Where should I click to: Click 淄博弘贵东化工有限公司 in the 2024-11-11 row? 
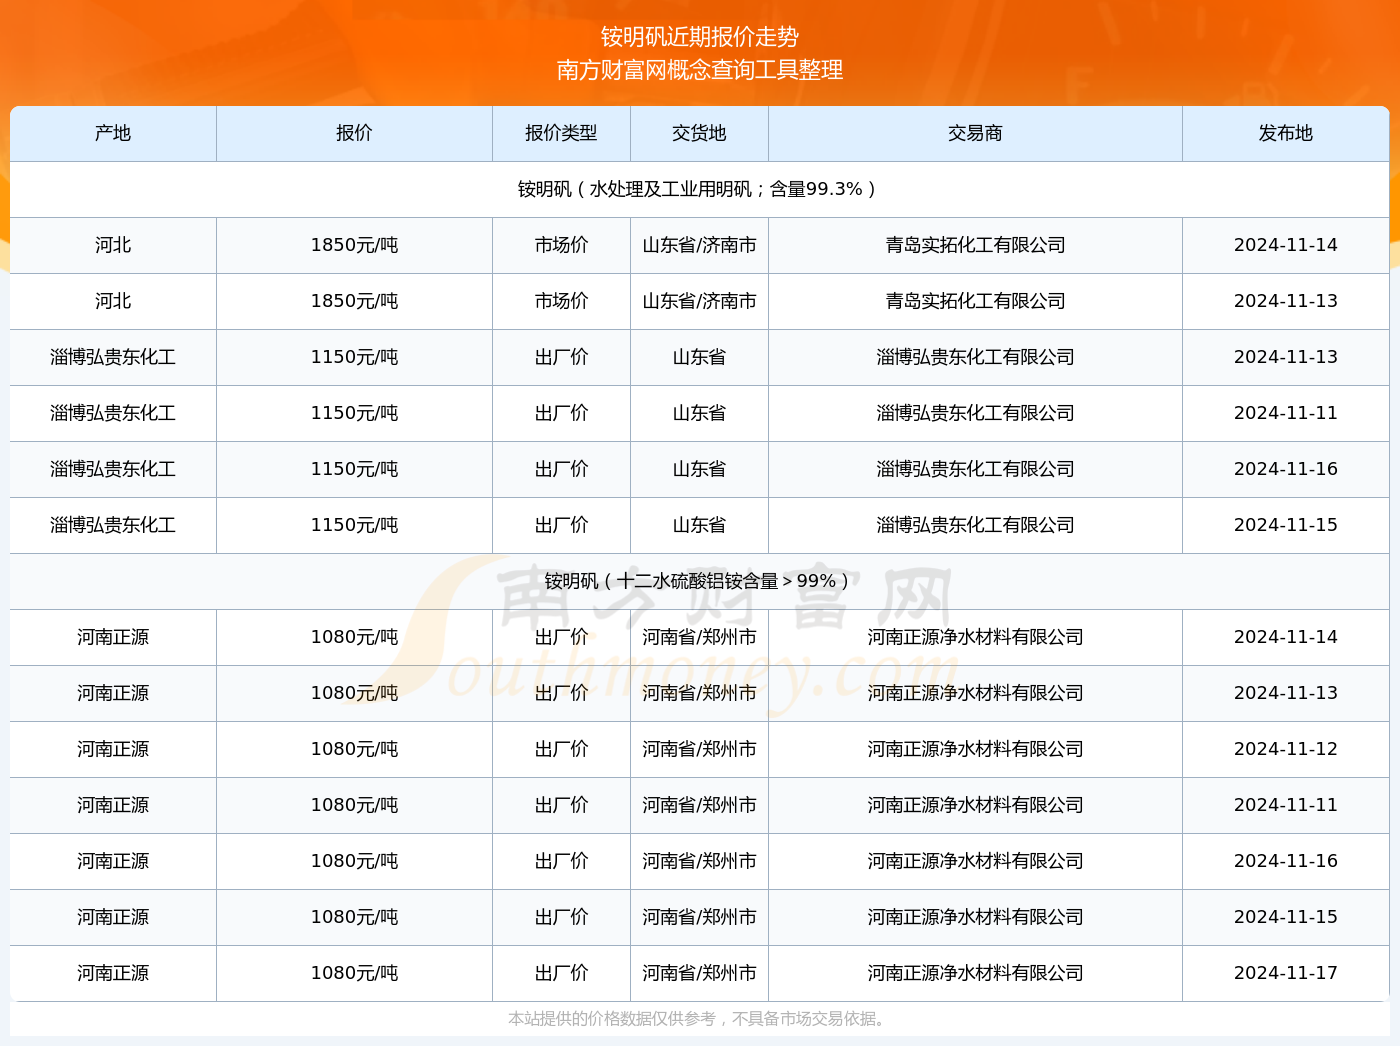pos(975,413)
